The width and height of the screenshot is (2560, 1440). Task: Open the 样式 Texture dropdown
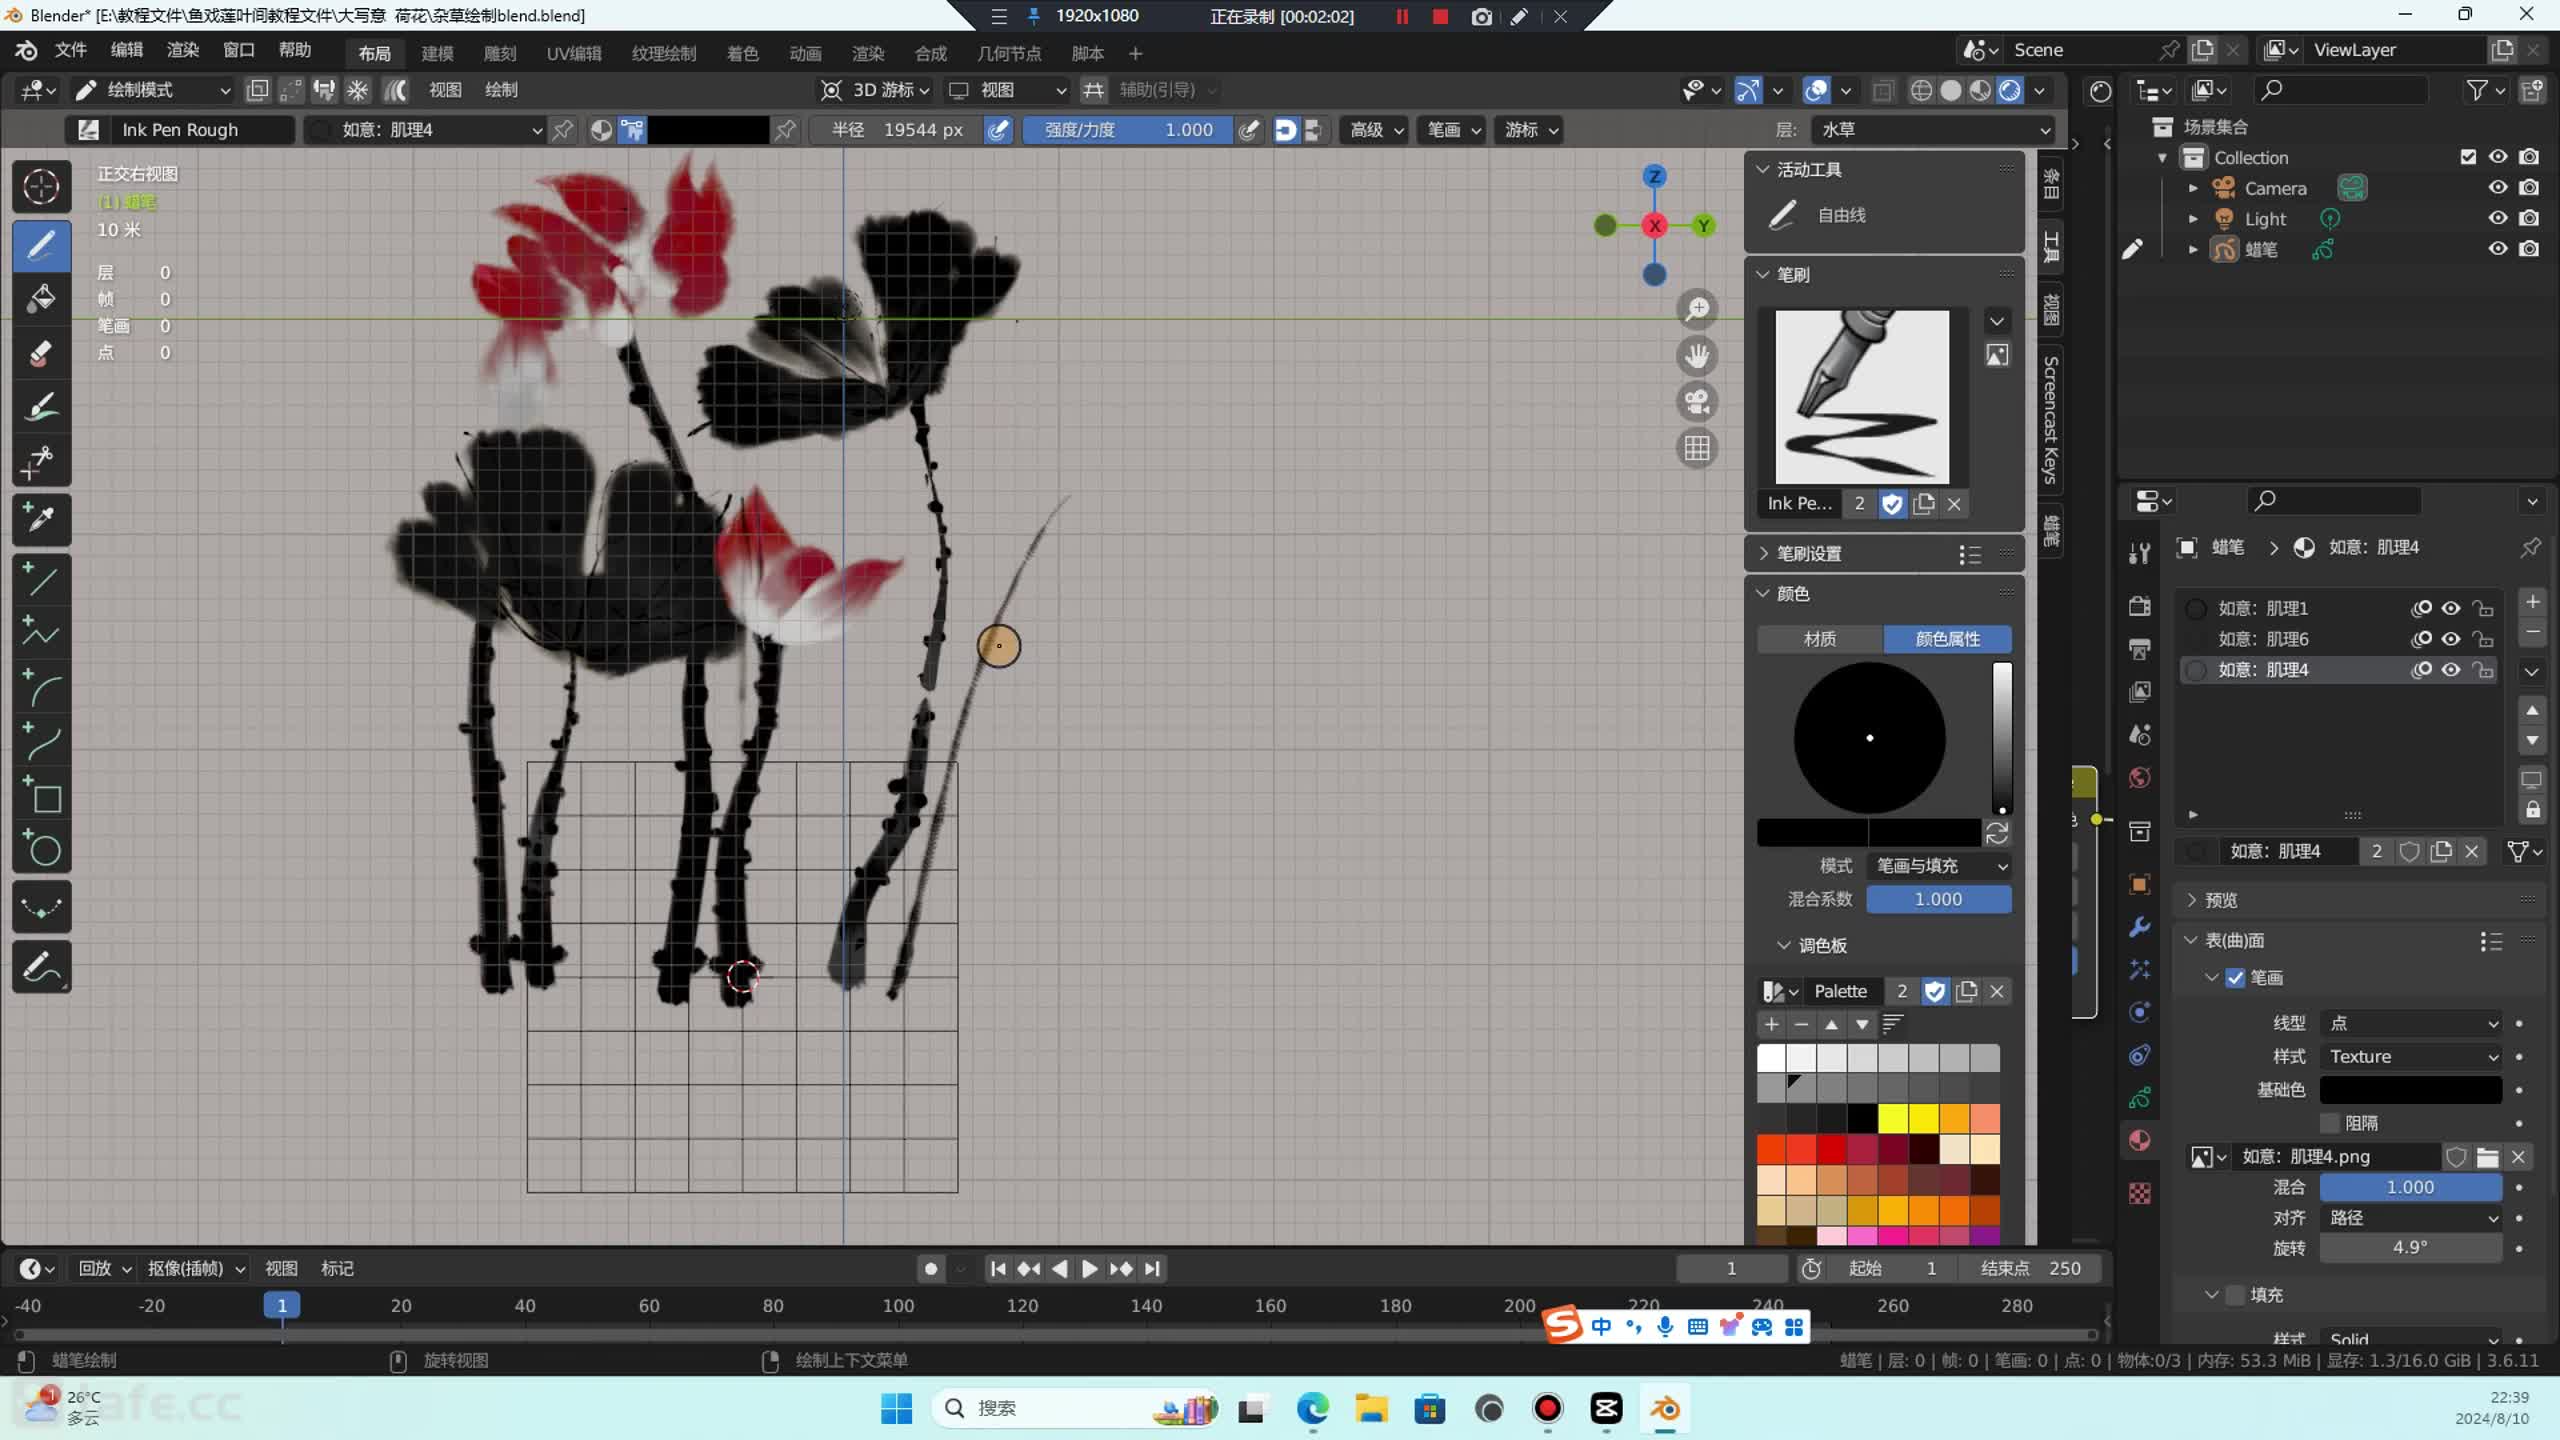[2411, 1057]
